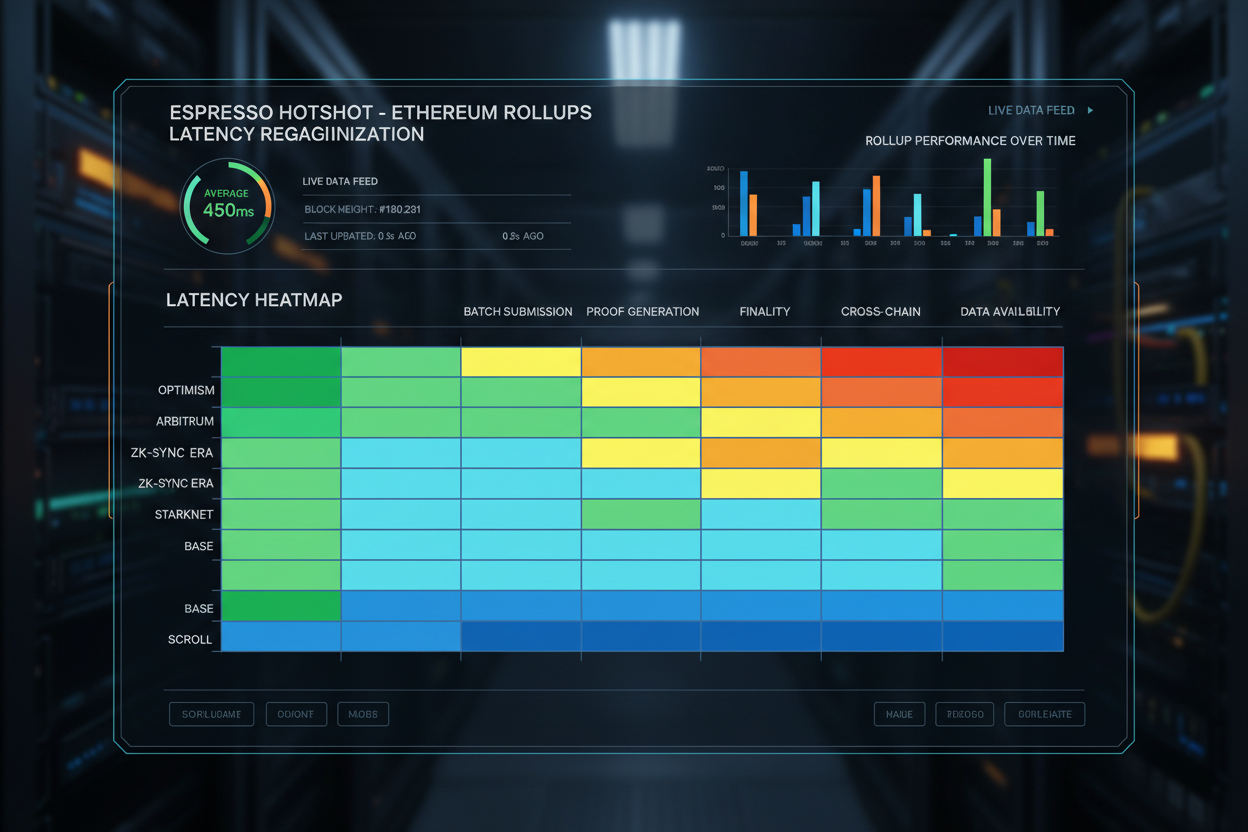
Task: Select the Arbitrum row label
Action: (186, 421)
